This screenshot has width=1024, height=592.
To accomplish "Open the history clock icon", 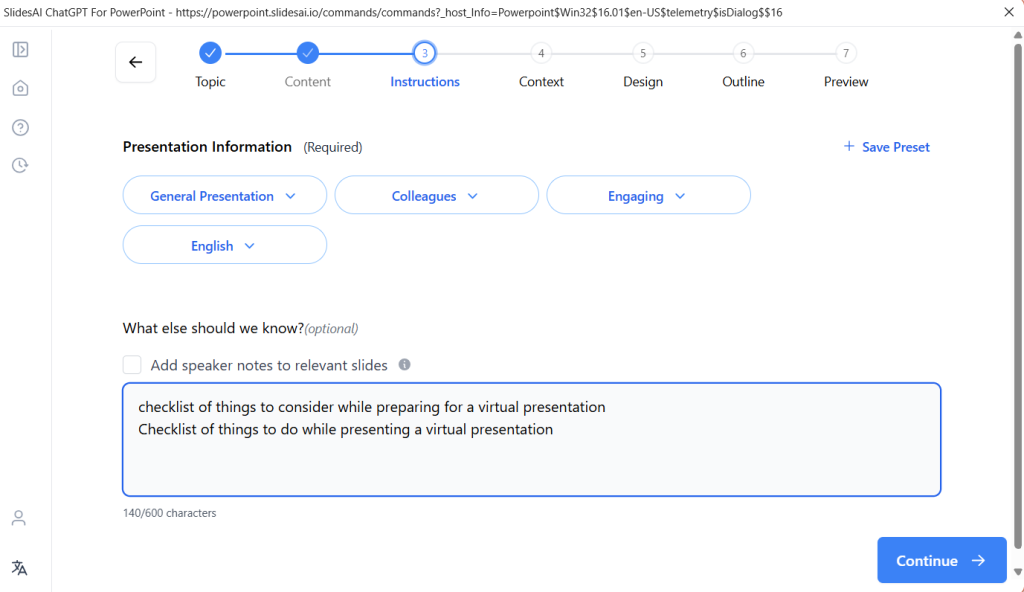I will (20, 166).
